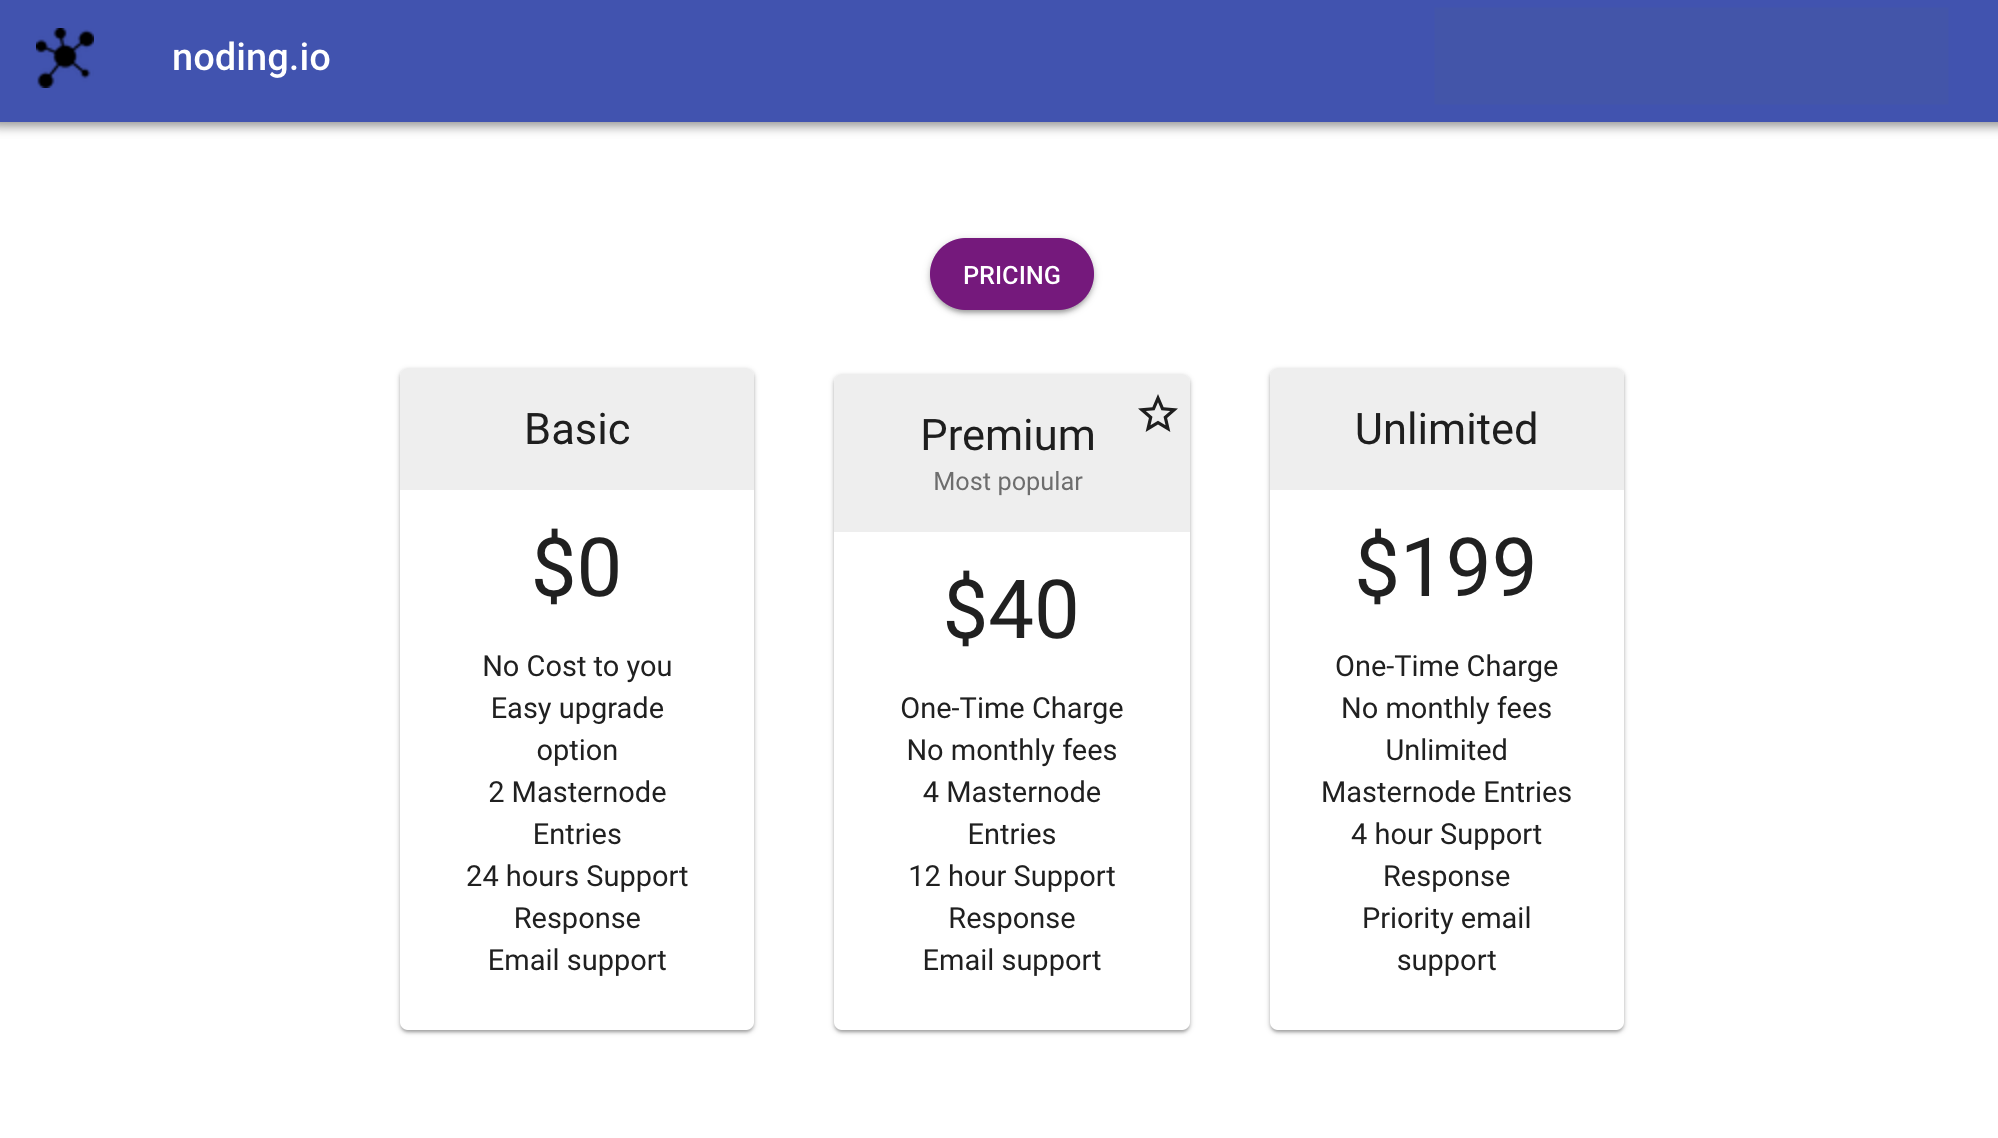Click the $199 price on Unlimited
Image resolution: width=1998 pixels, height=1138 pixels.
pyautogui.click(x=1446, y=567)
